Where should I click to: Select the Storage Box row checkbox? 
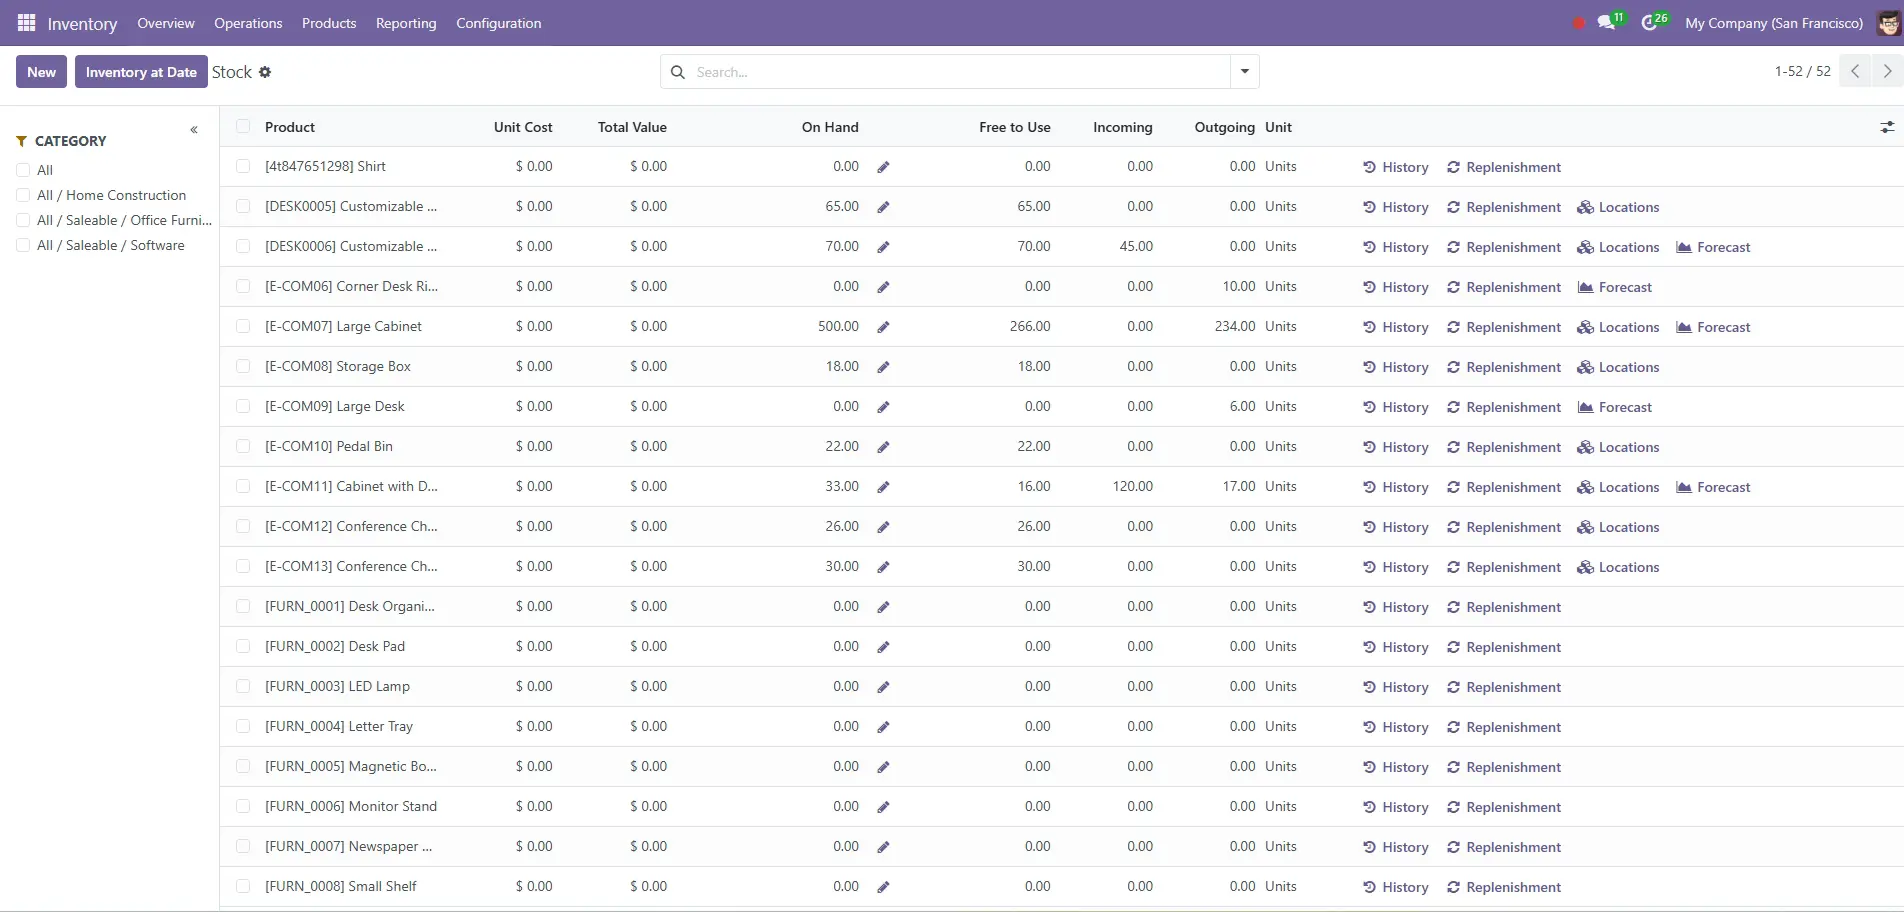tap(243, 366)
